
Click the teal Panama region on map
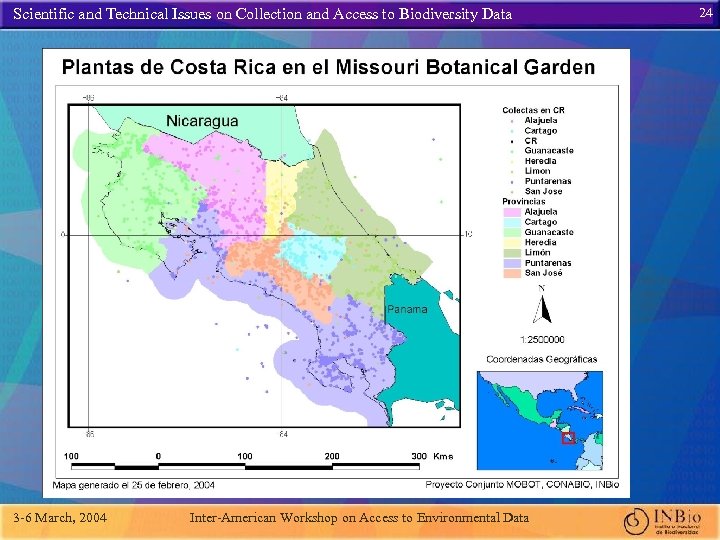[x=418, y=349]
